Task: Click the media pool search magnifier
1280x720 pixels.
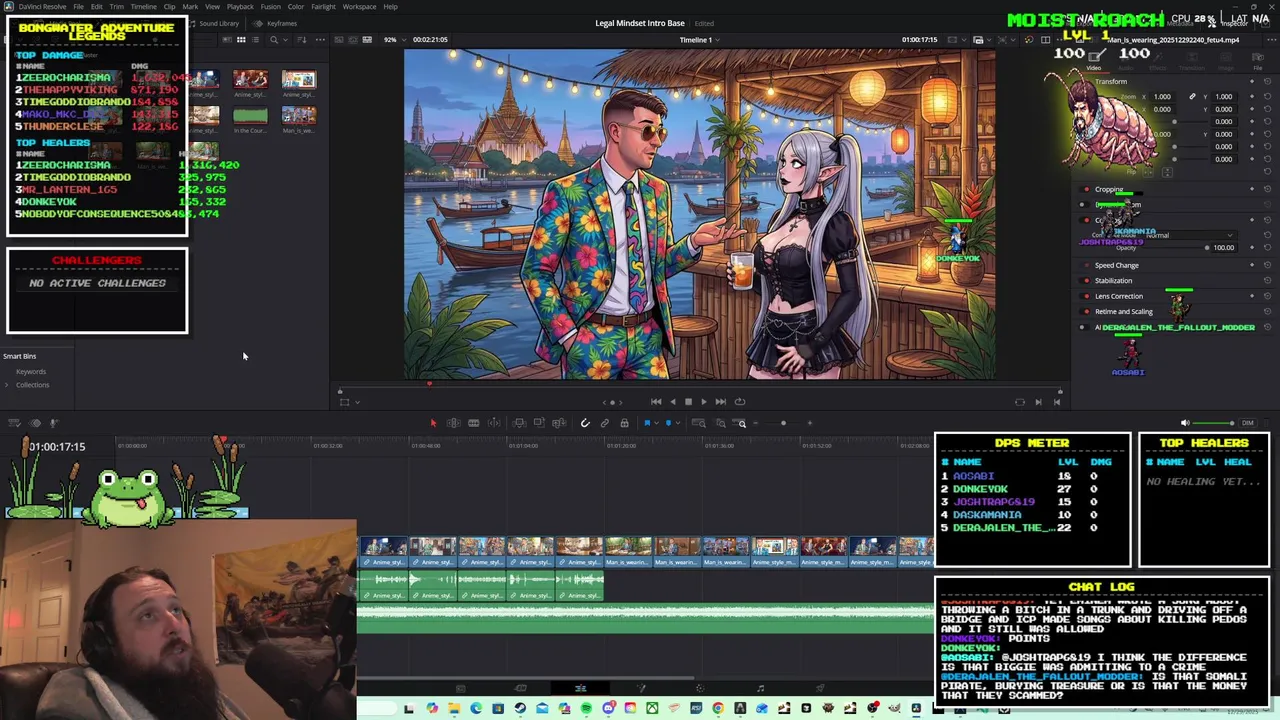Action: pos(274,39)
